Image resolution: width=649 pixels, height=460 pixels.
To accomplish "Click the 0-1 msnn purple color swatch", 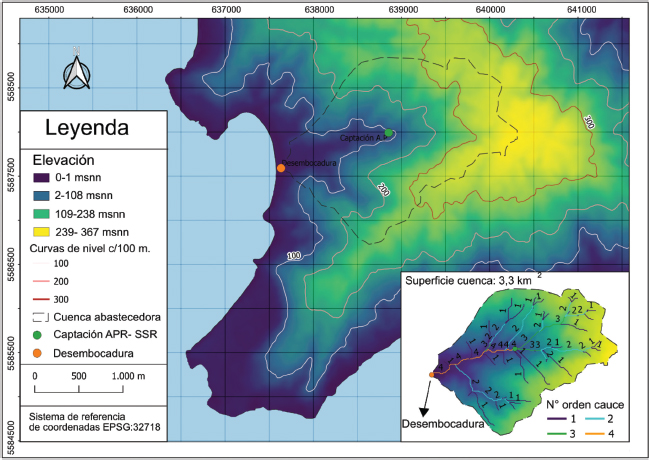I will (x=41, y=178).
